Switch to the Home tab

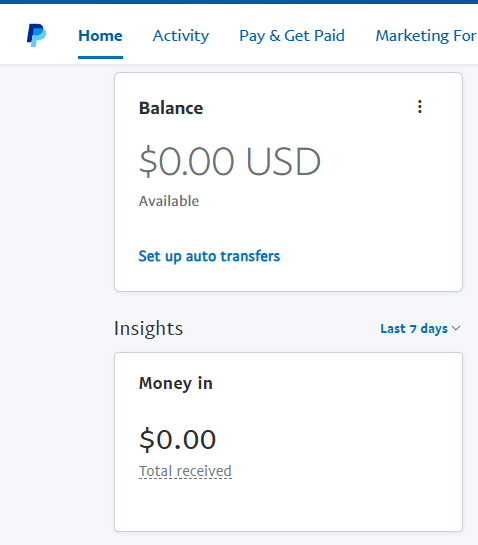[x=100, y=36]
